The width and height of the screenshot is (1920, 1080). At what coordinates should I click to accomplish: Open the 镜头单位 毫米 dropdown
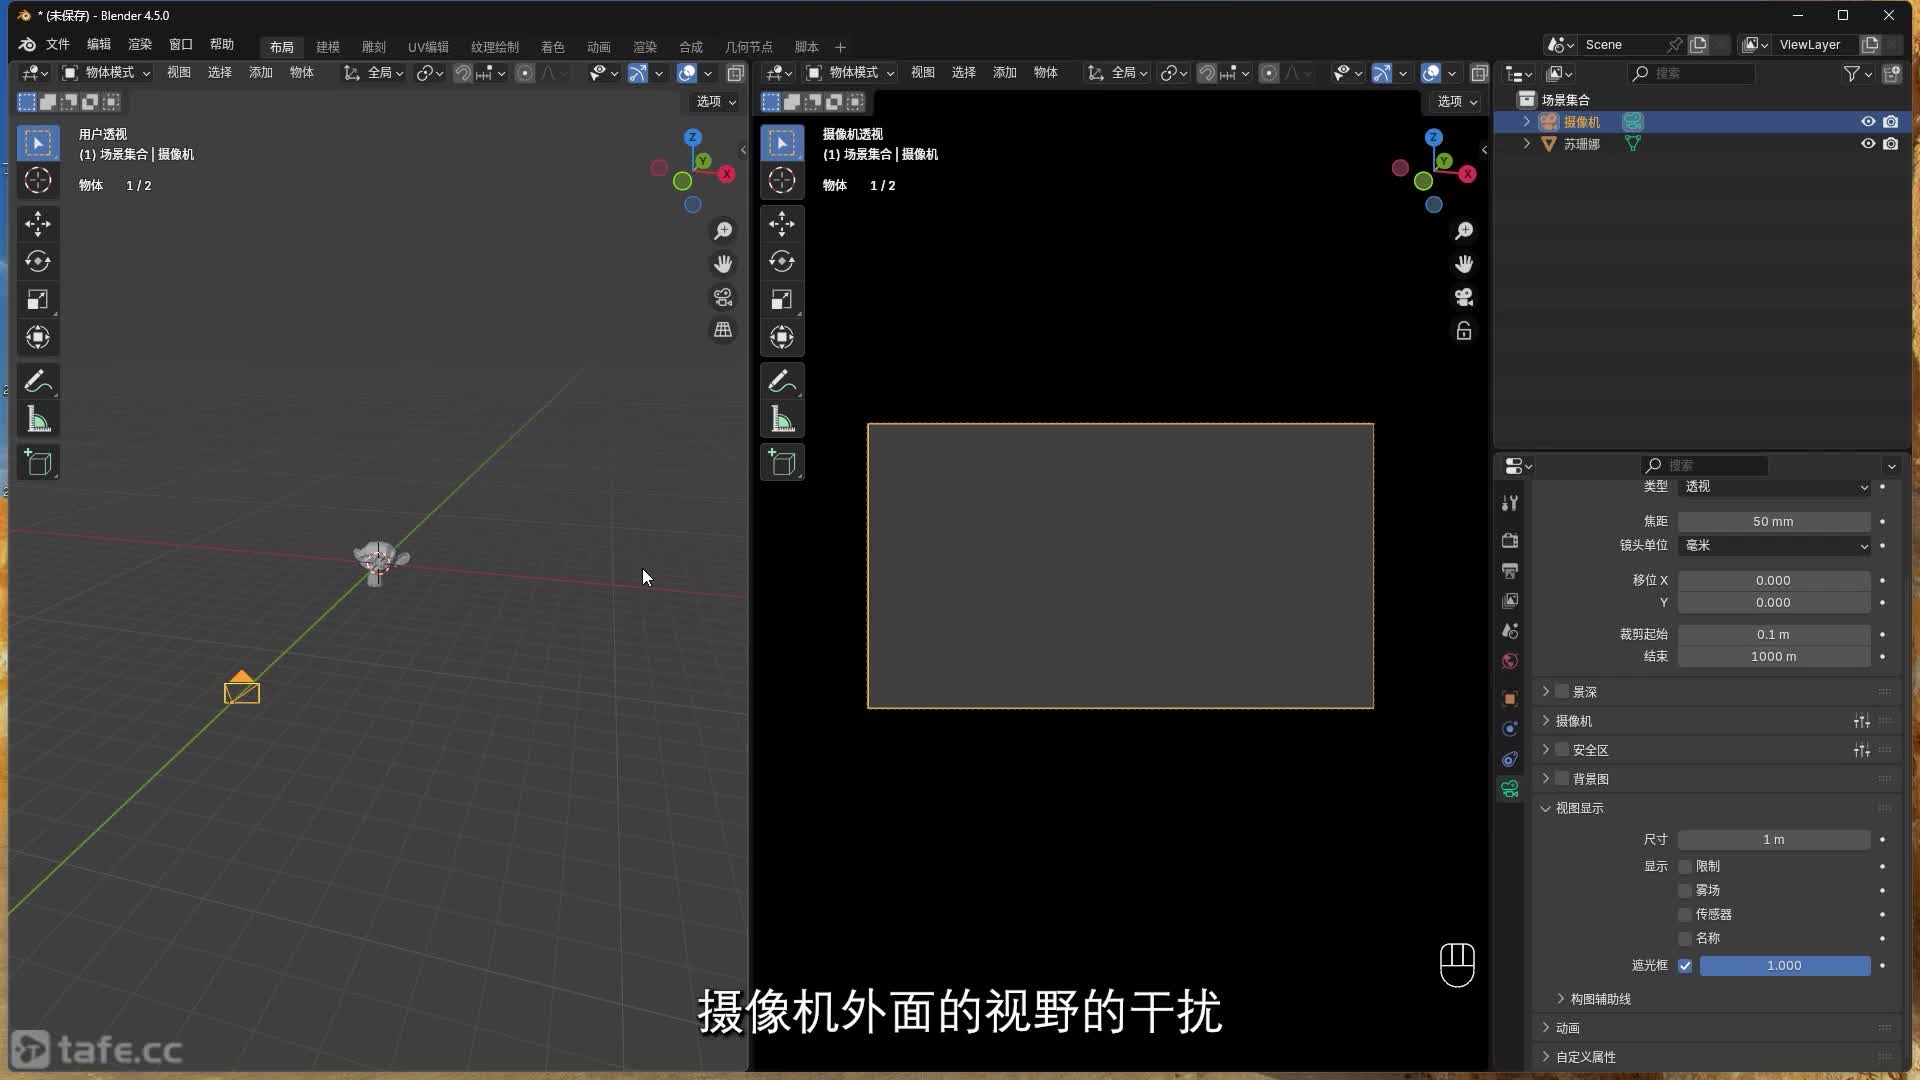tap(1774, 546)
